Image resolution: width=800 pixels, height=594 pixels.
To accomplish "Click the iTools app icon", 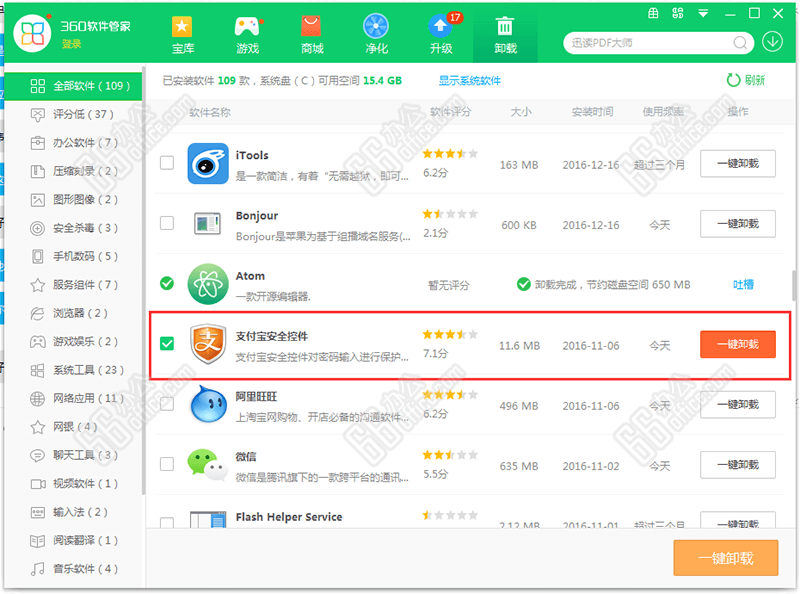I will [x=208, y=163].
